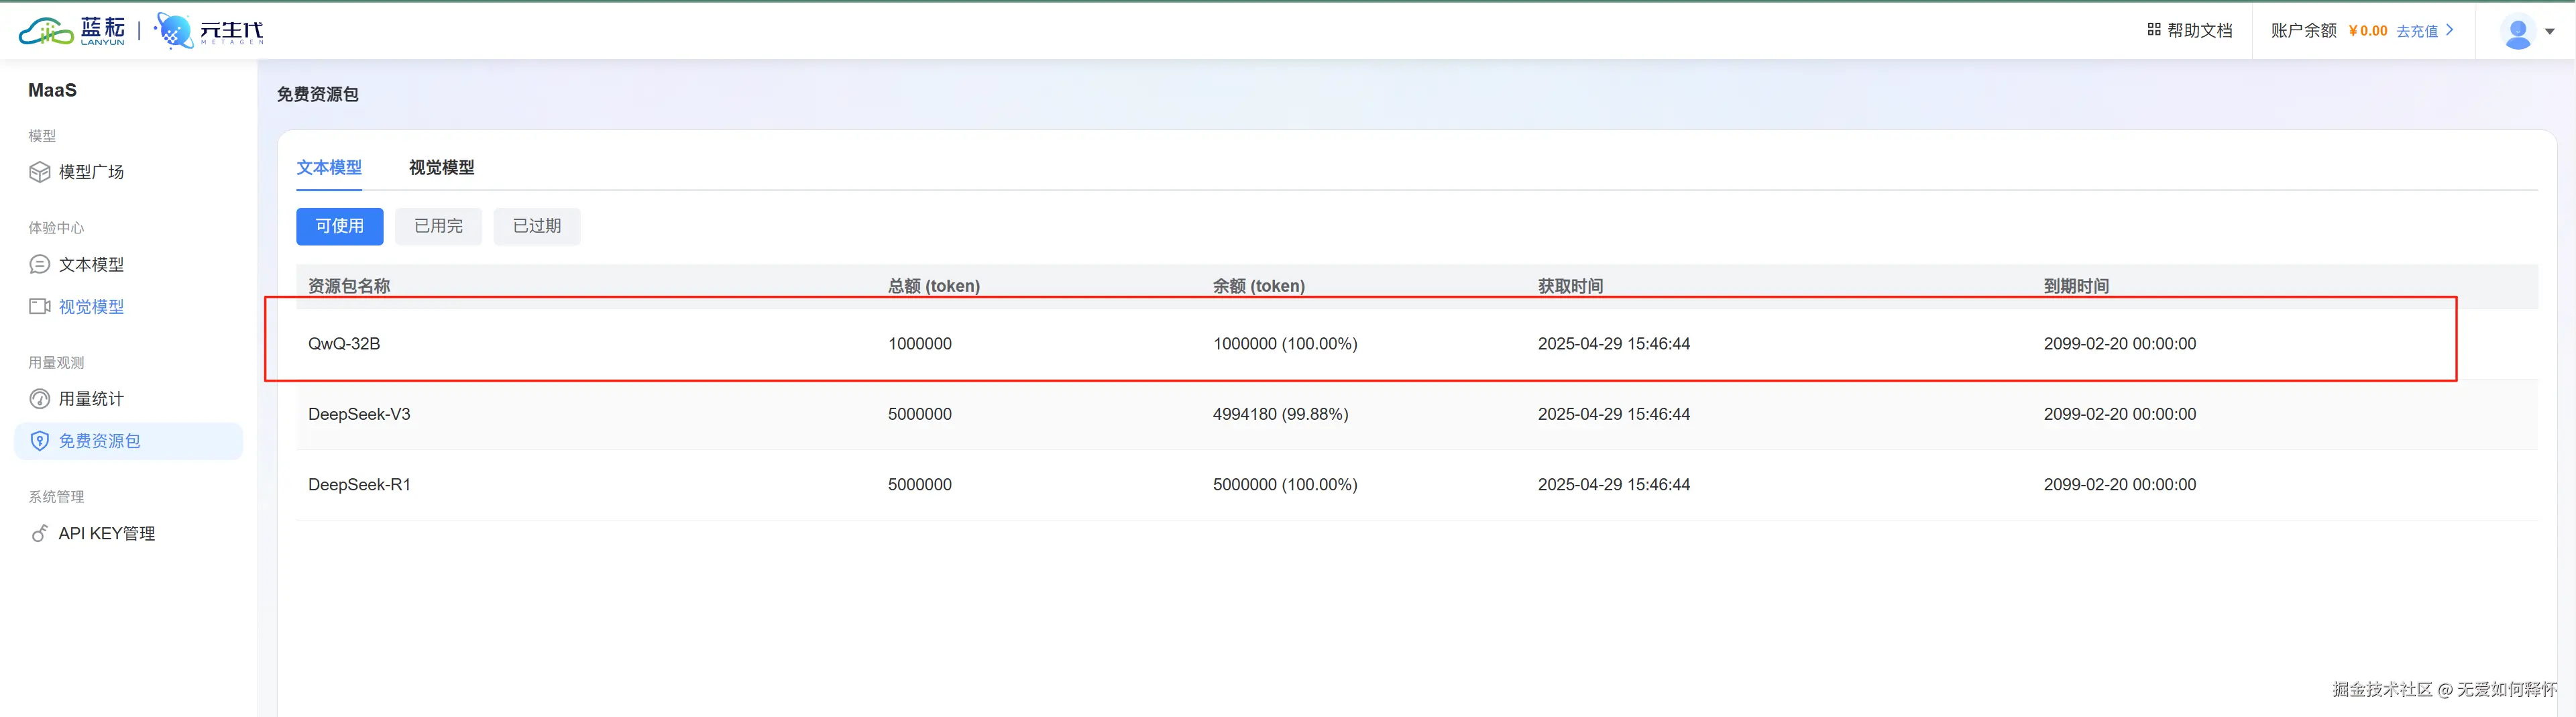Screen dimensions: 2576x717
Task: Click QwQ-32B total 1000000
Action: point(920,344)
